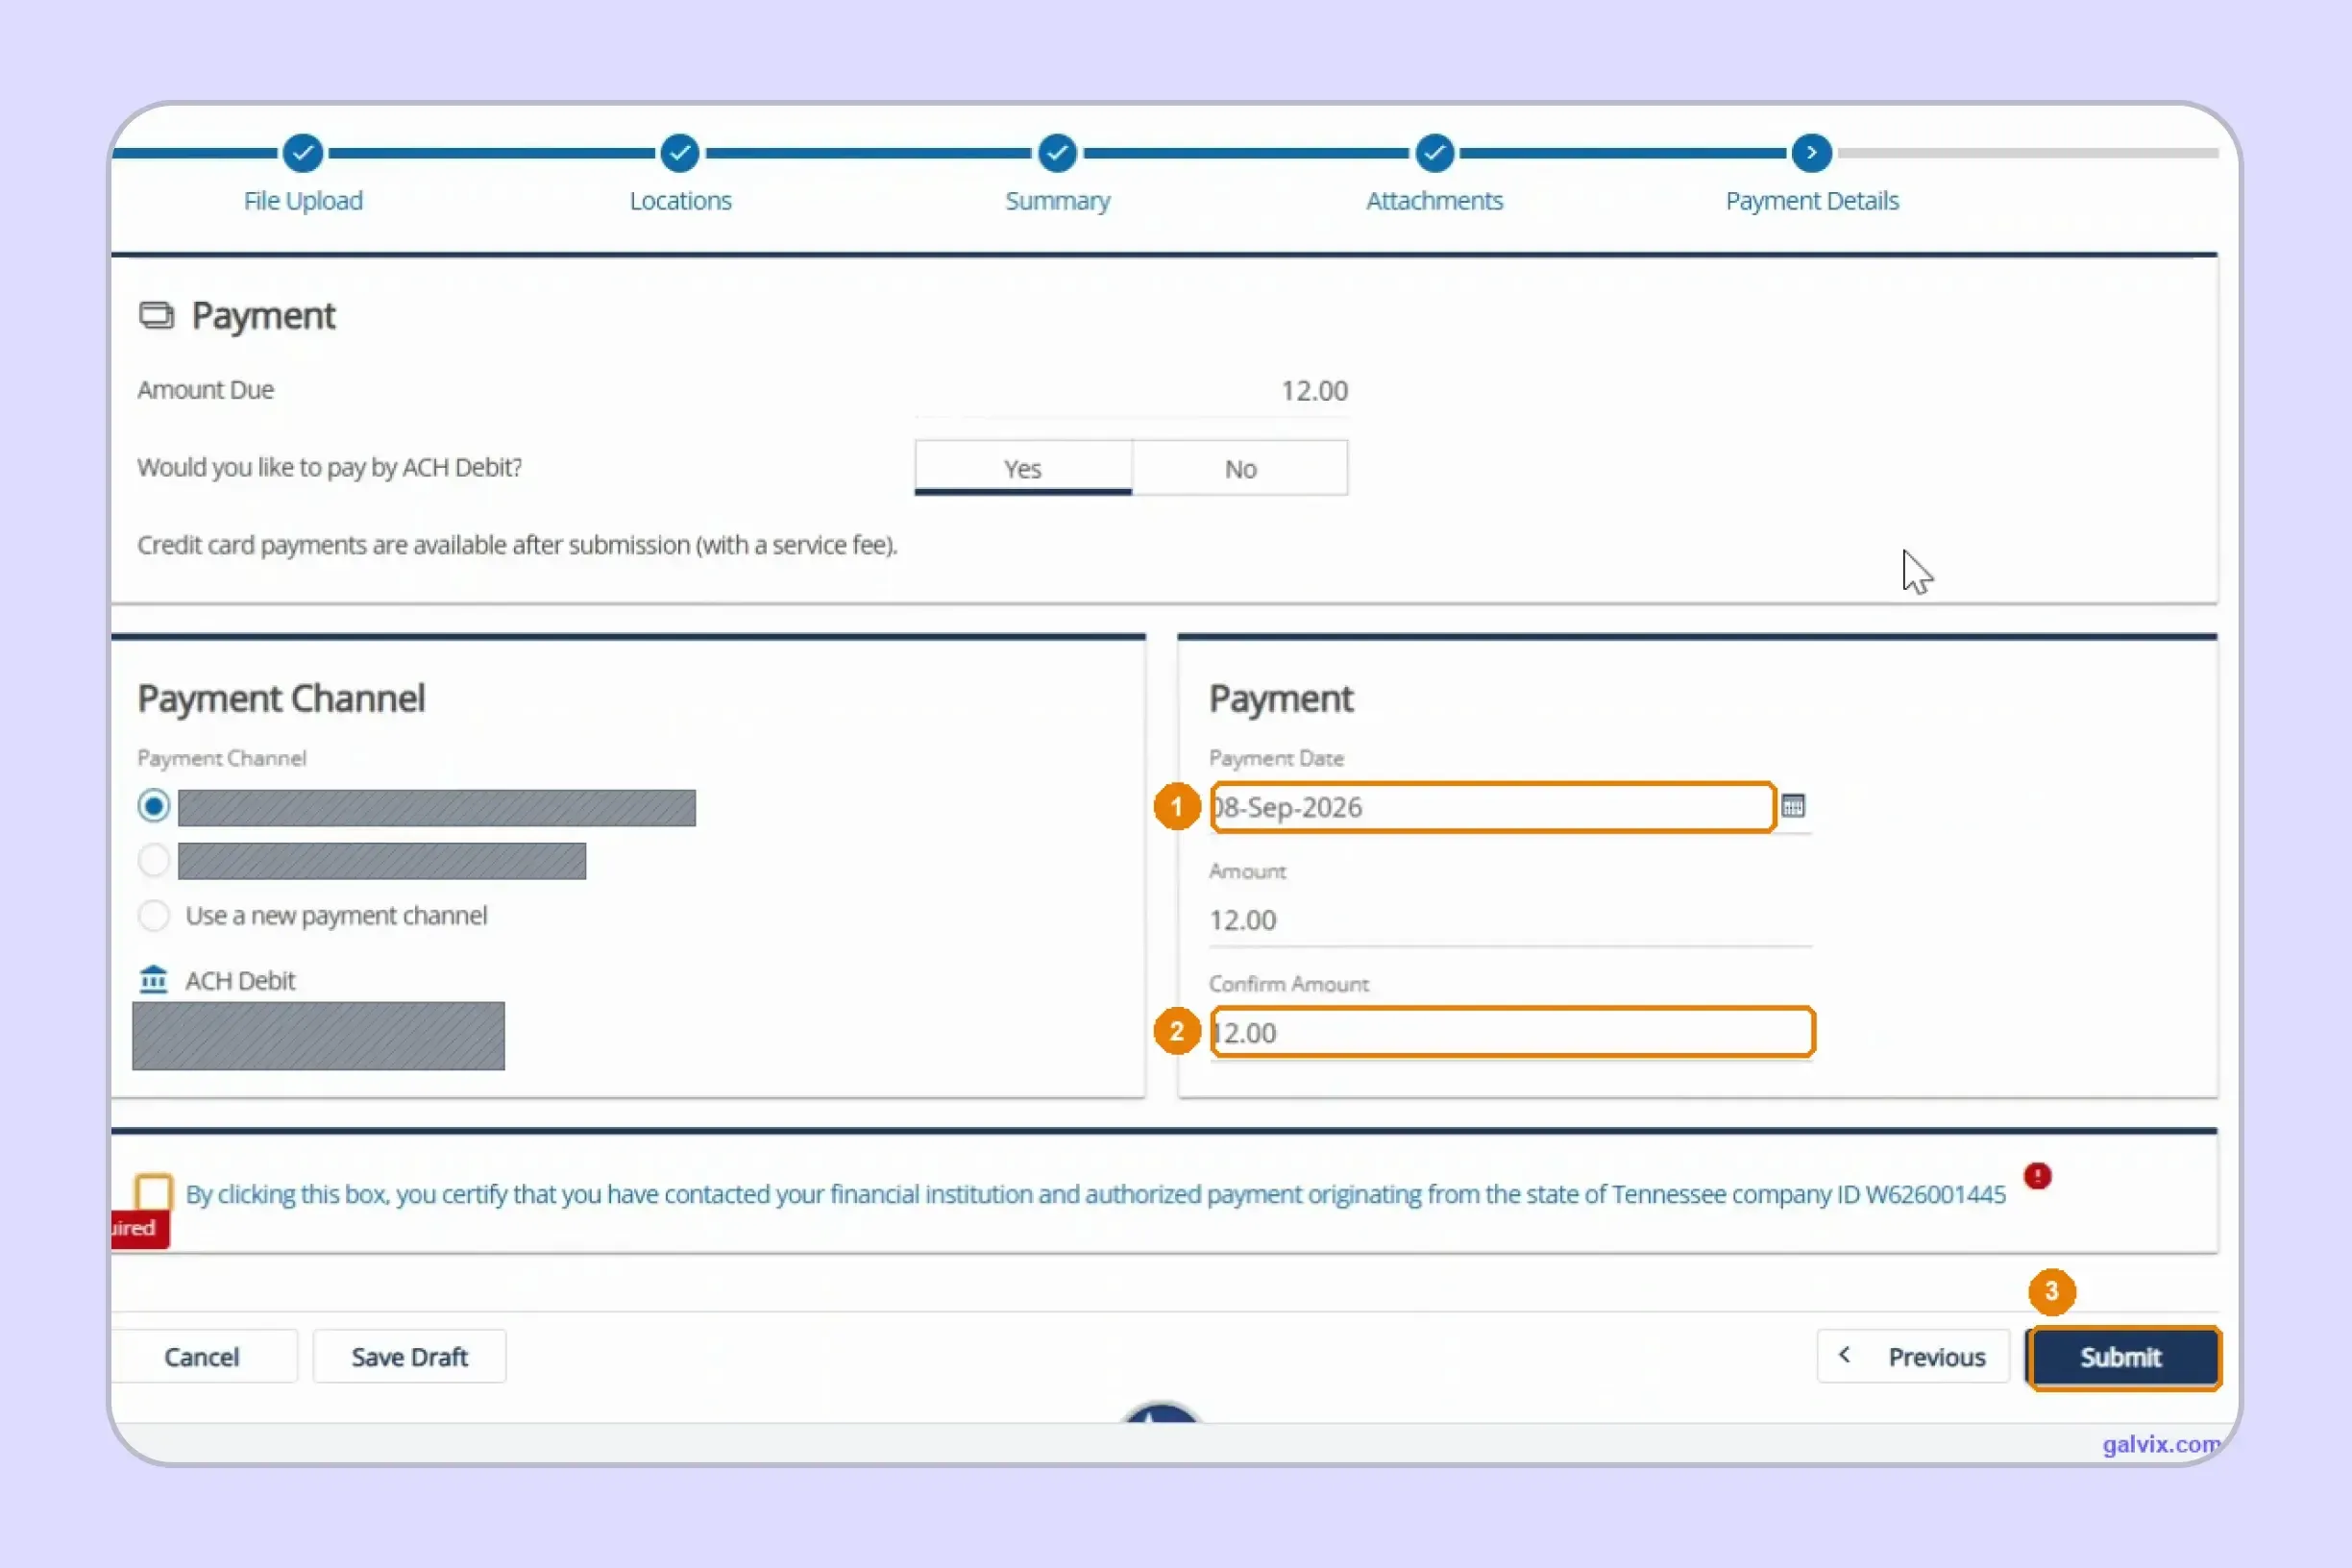Click the red required validation tag
Viewport: 2352px width, 1568px height.
click(x=140, y=1228)
